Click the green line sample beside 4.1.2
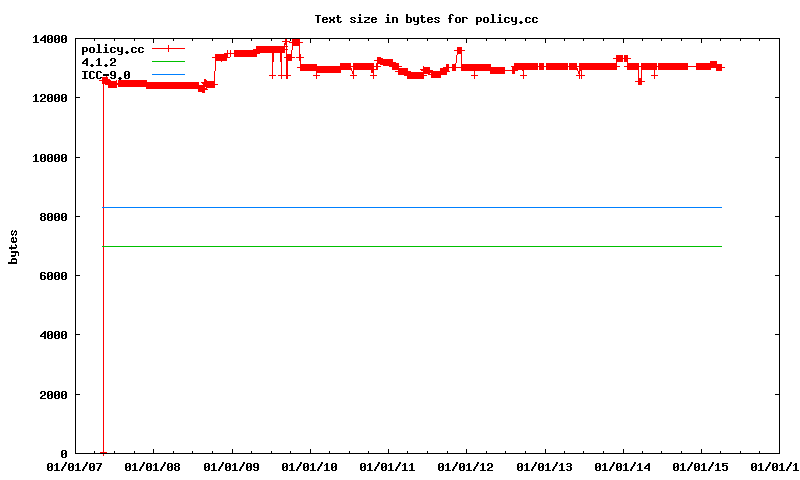The width and height of the screenshot is (800, 480). pyautogui.click(x=169, y=61)
